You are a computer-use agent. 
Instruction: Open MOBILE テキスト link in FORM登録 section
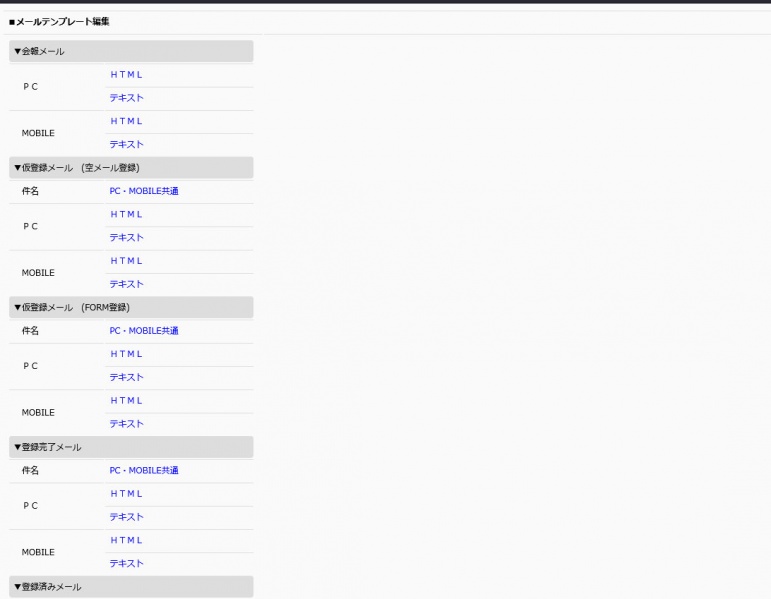coord(126,424)
